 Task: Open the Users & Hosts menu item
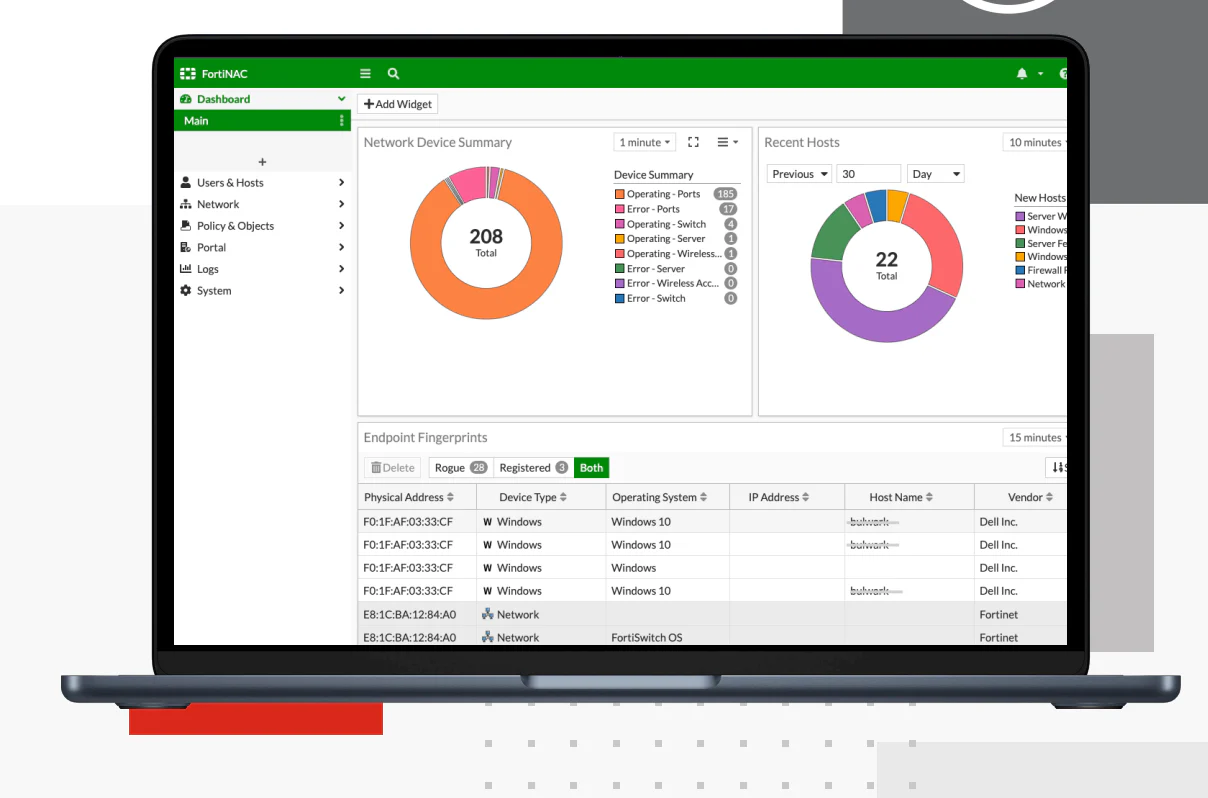[262, 183]
